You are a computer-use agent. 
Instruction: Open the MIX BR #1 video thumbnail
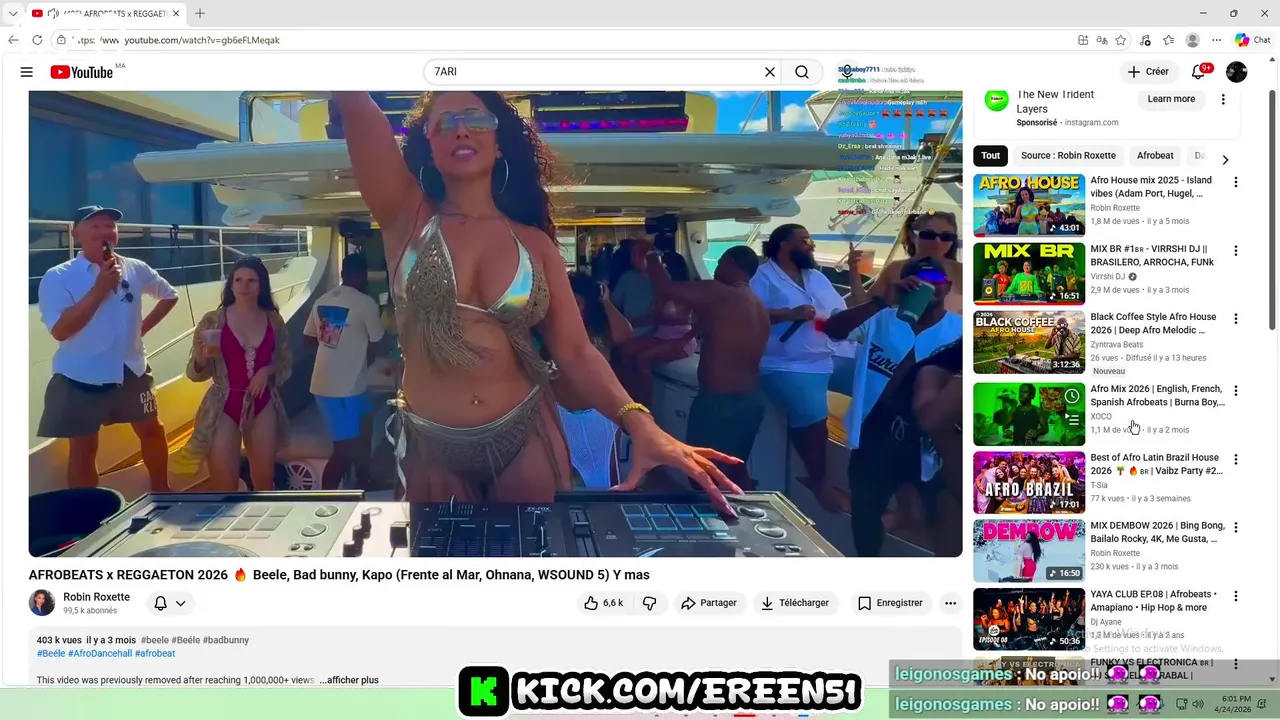(1029, 273)
